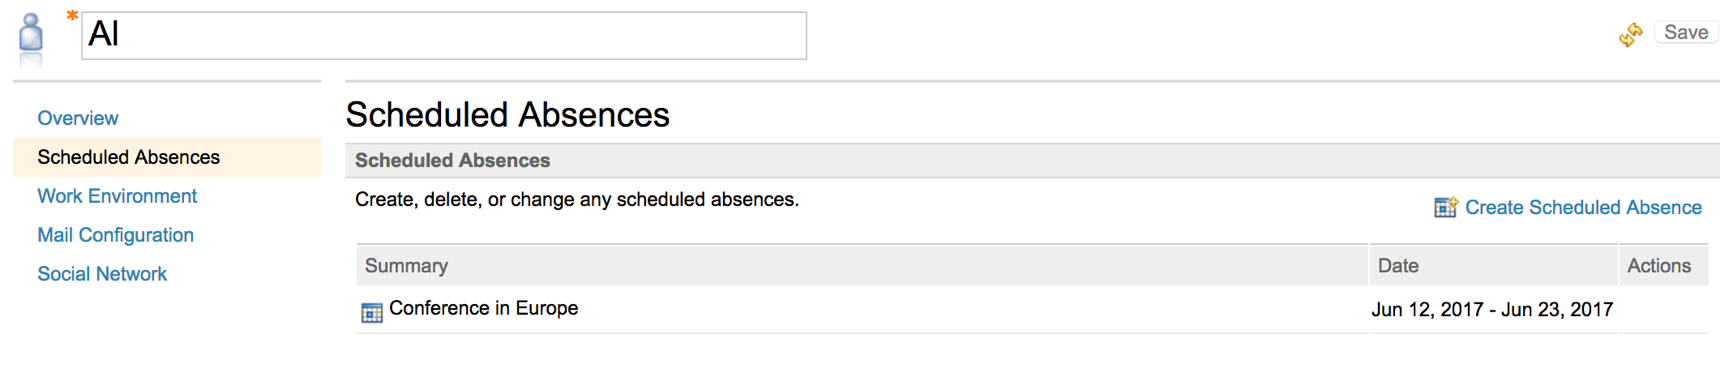Switch to the Social Network section
The width and height of the screenshot is (1725, 365).
102,274
